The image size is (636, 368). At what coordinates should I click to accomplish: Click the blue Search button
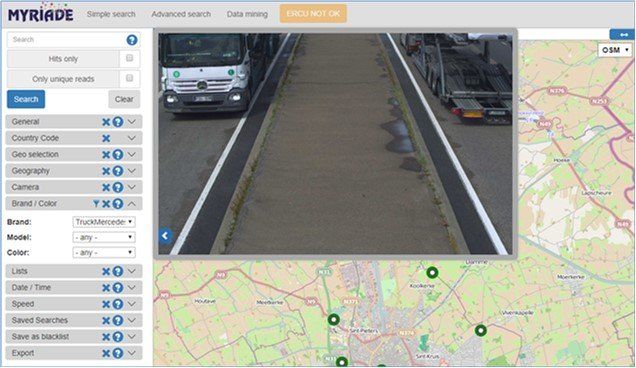(26, 99)
